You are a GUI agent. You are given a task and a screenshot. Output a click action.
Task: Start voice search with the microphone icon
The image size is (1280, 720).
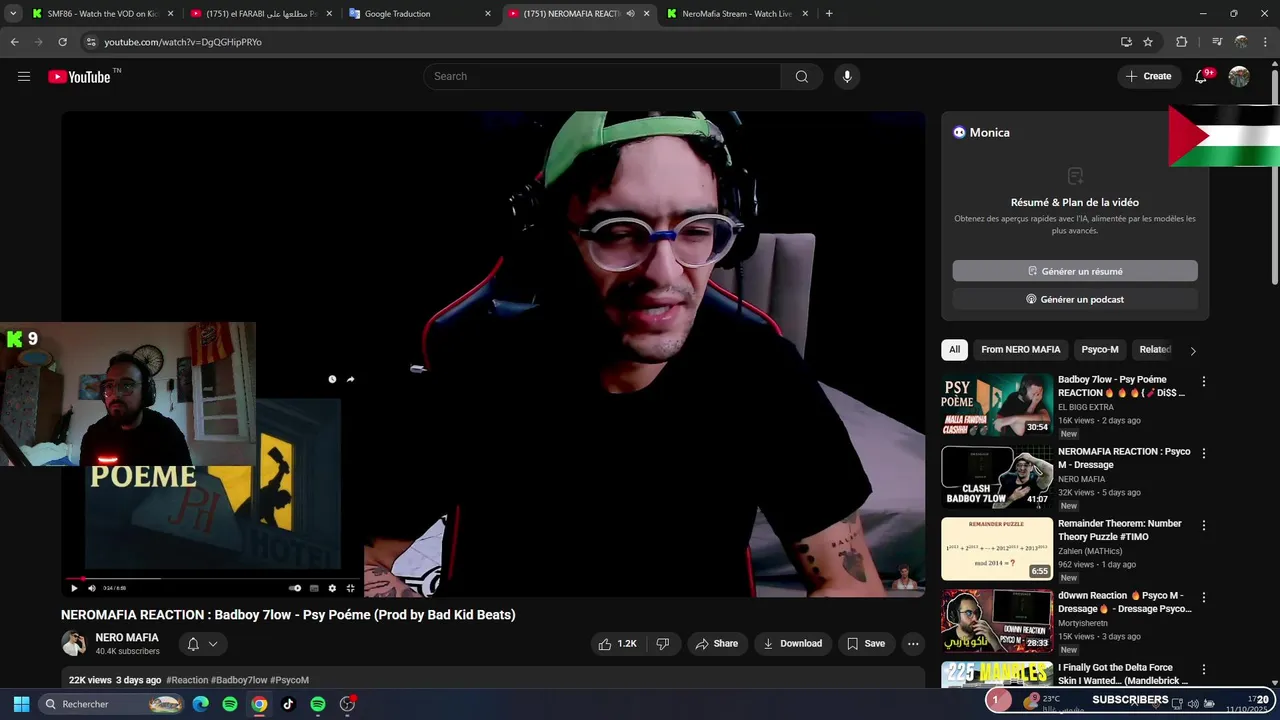click(x=847, y=77)
